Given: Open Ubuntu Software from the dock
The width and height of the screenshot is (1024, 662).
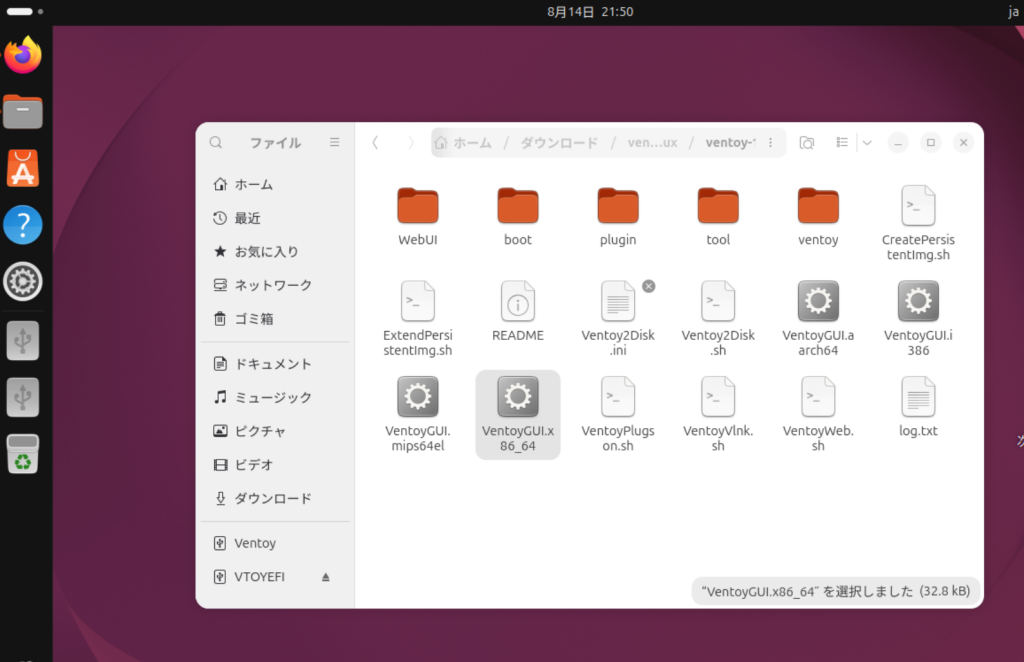Looking at the screenshot, I should (23, 168).
